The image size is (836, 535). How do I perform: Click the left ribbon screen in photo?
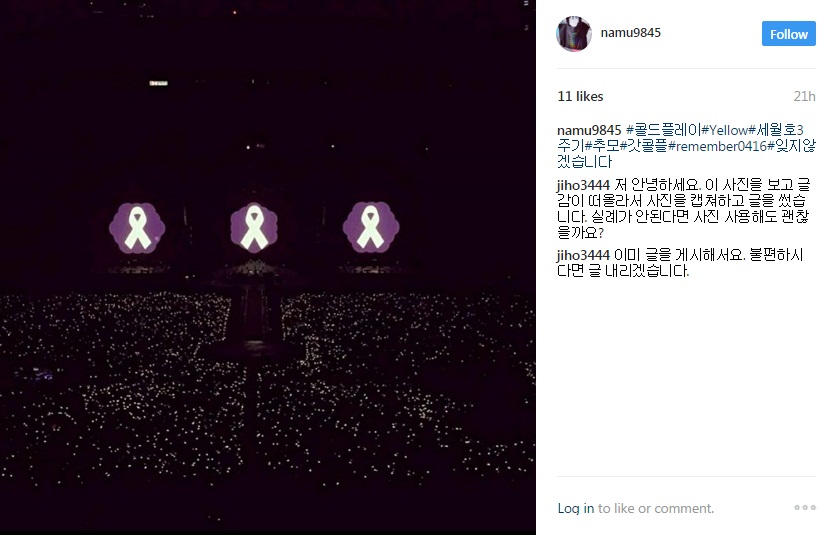point(138,228)
